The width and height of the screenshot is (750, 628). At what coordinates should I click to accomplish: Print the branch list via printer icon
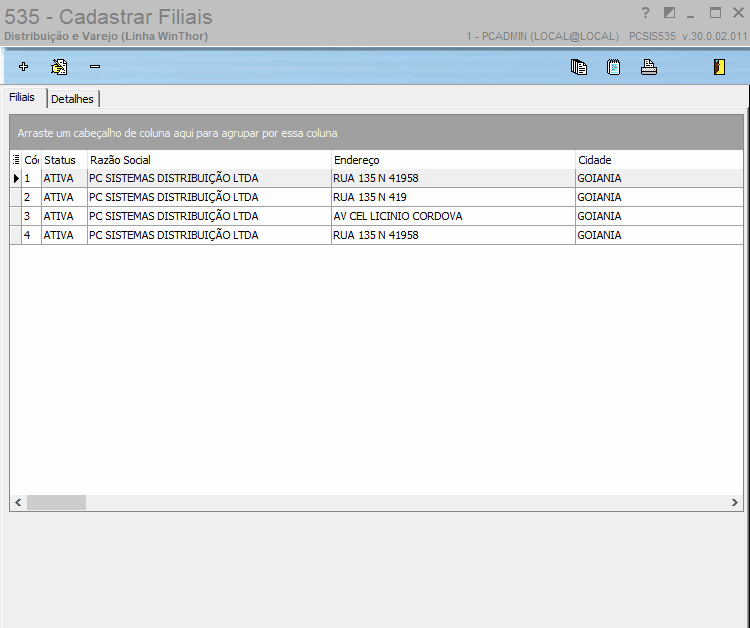(x=649, y=67)
